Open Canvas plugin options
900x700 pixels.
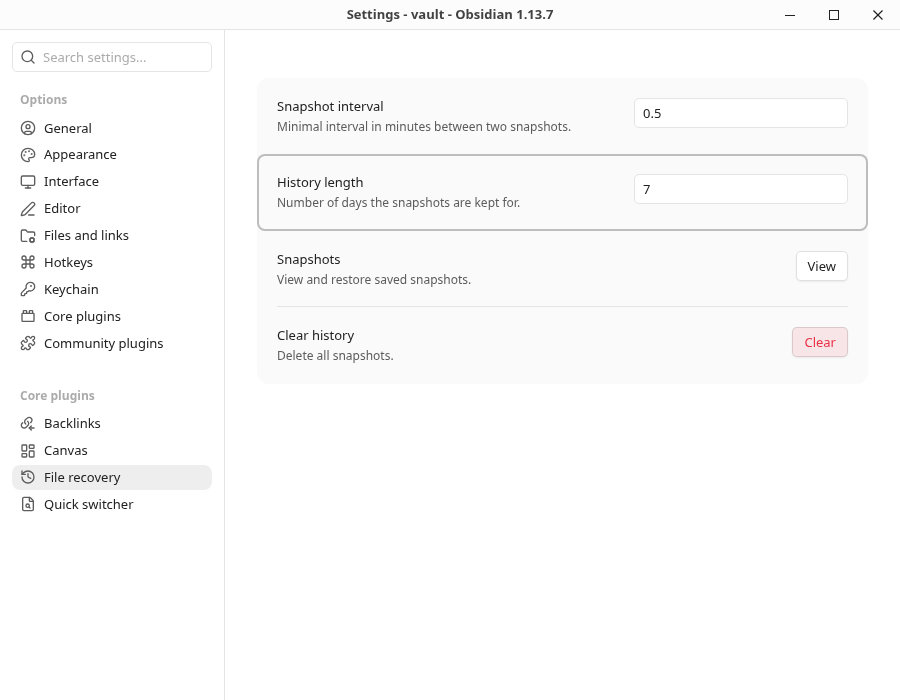(112, 450)
